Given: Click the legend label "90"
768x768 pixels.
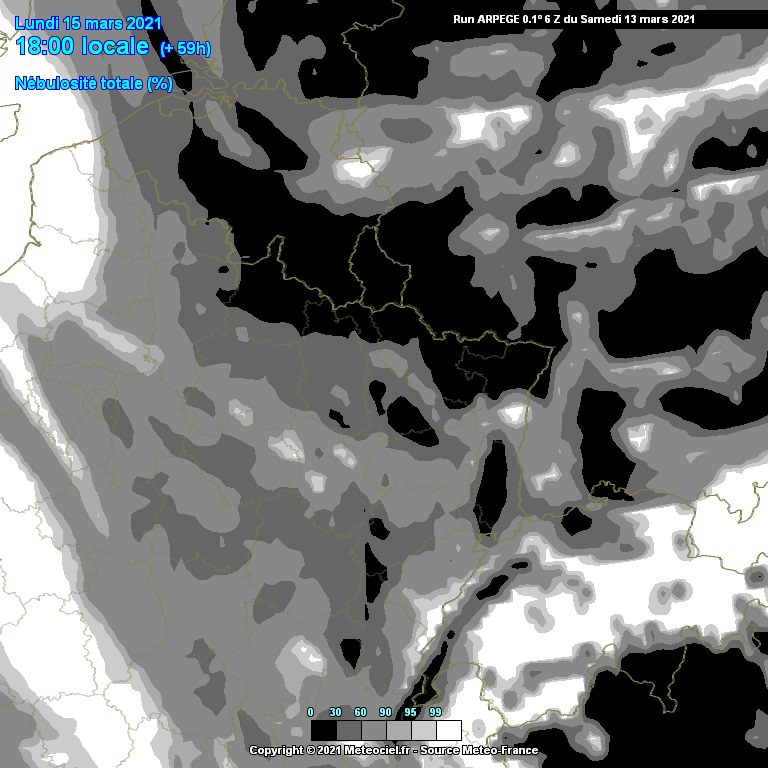Looking at the screenshot, I should [x=385, y=712].
